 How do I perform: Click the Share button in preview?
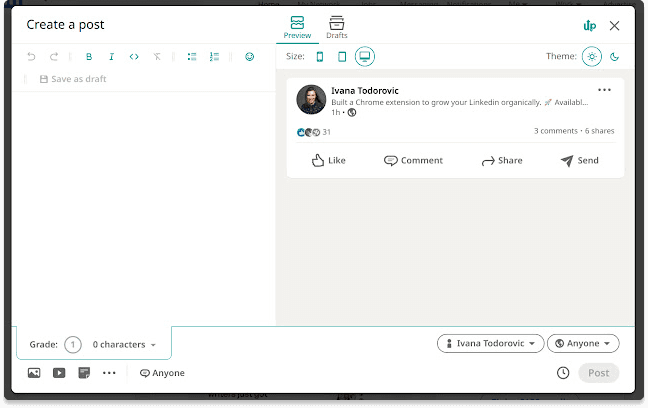pos(502,160)
